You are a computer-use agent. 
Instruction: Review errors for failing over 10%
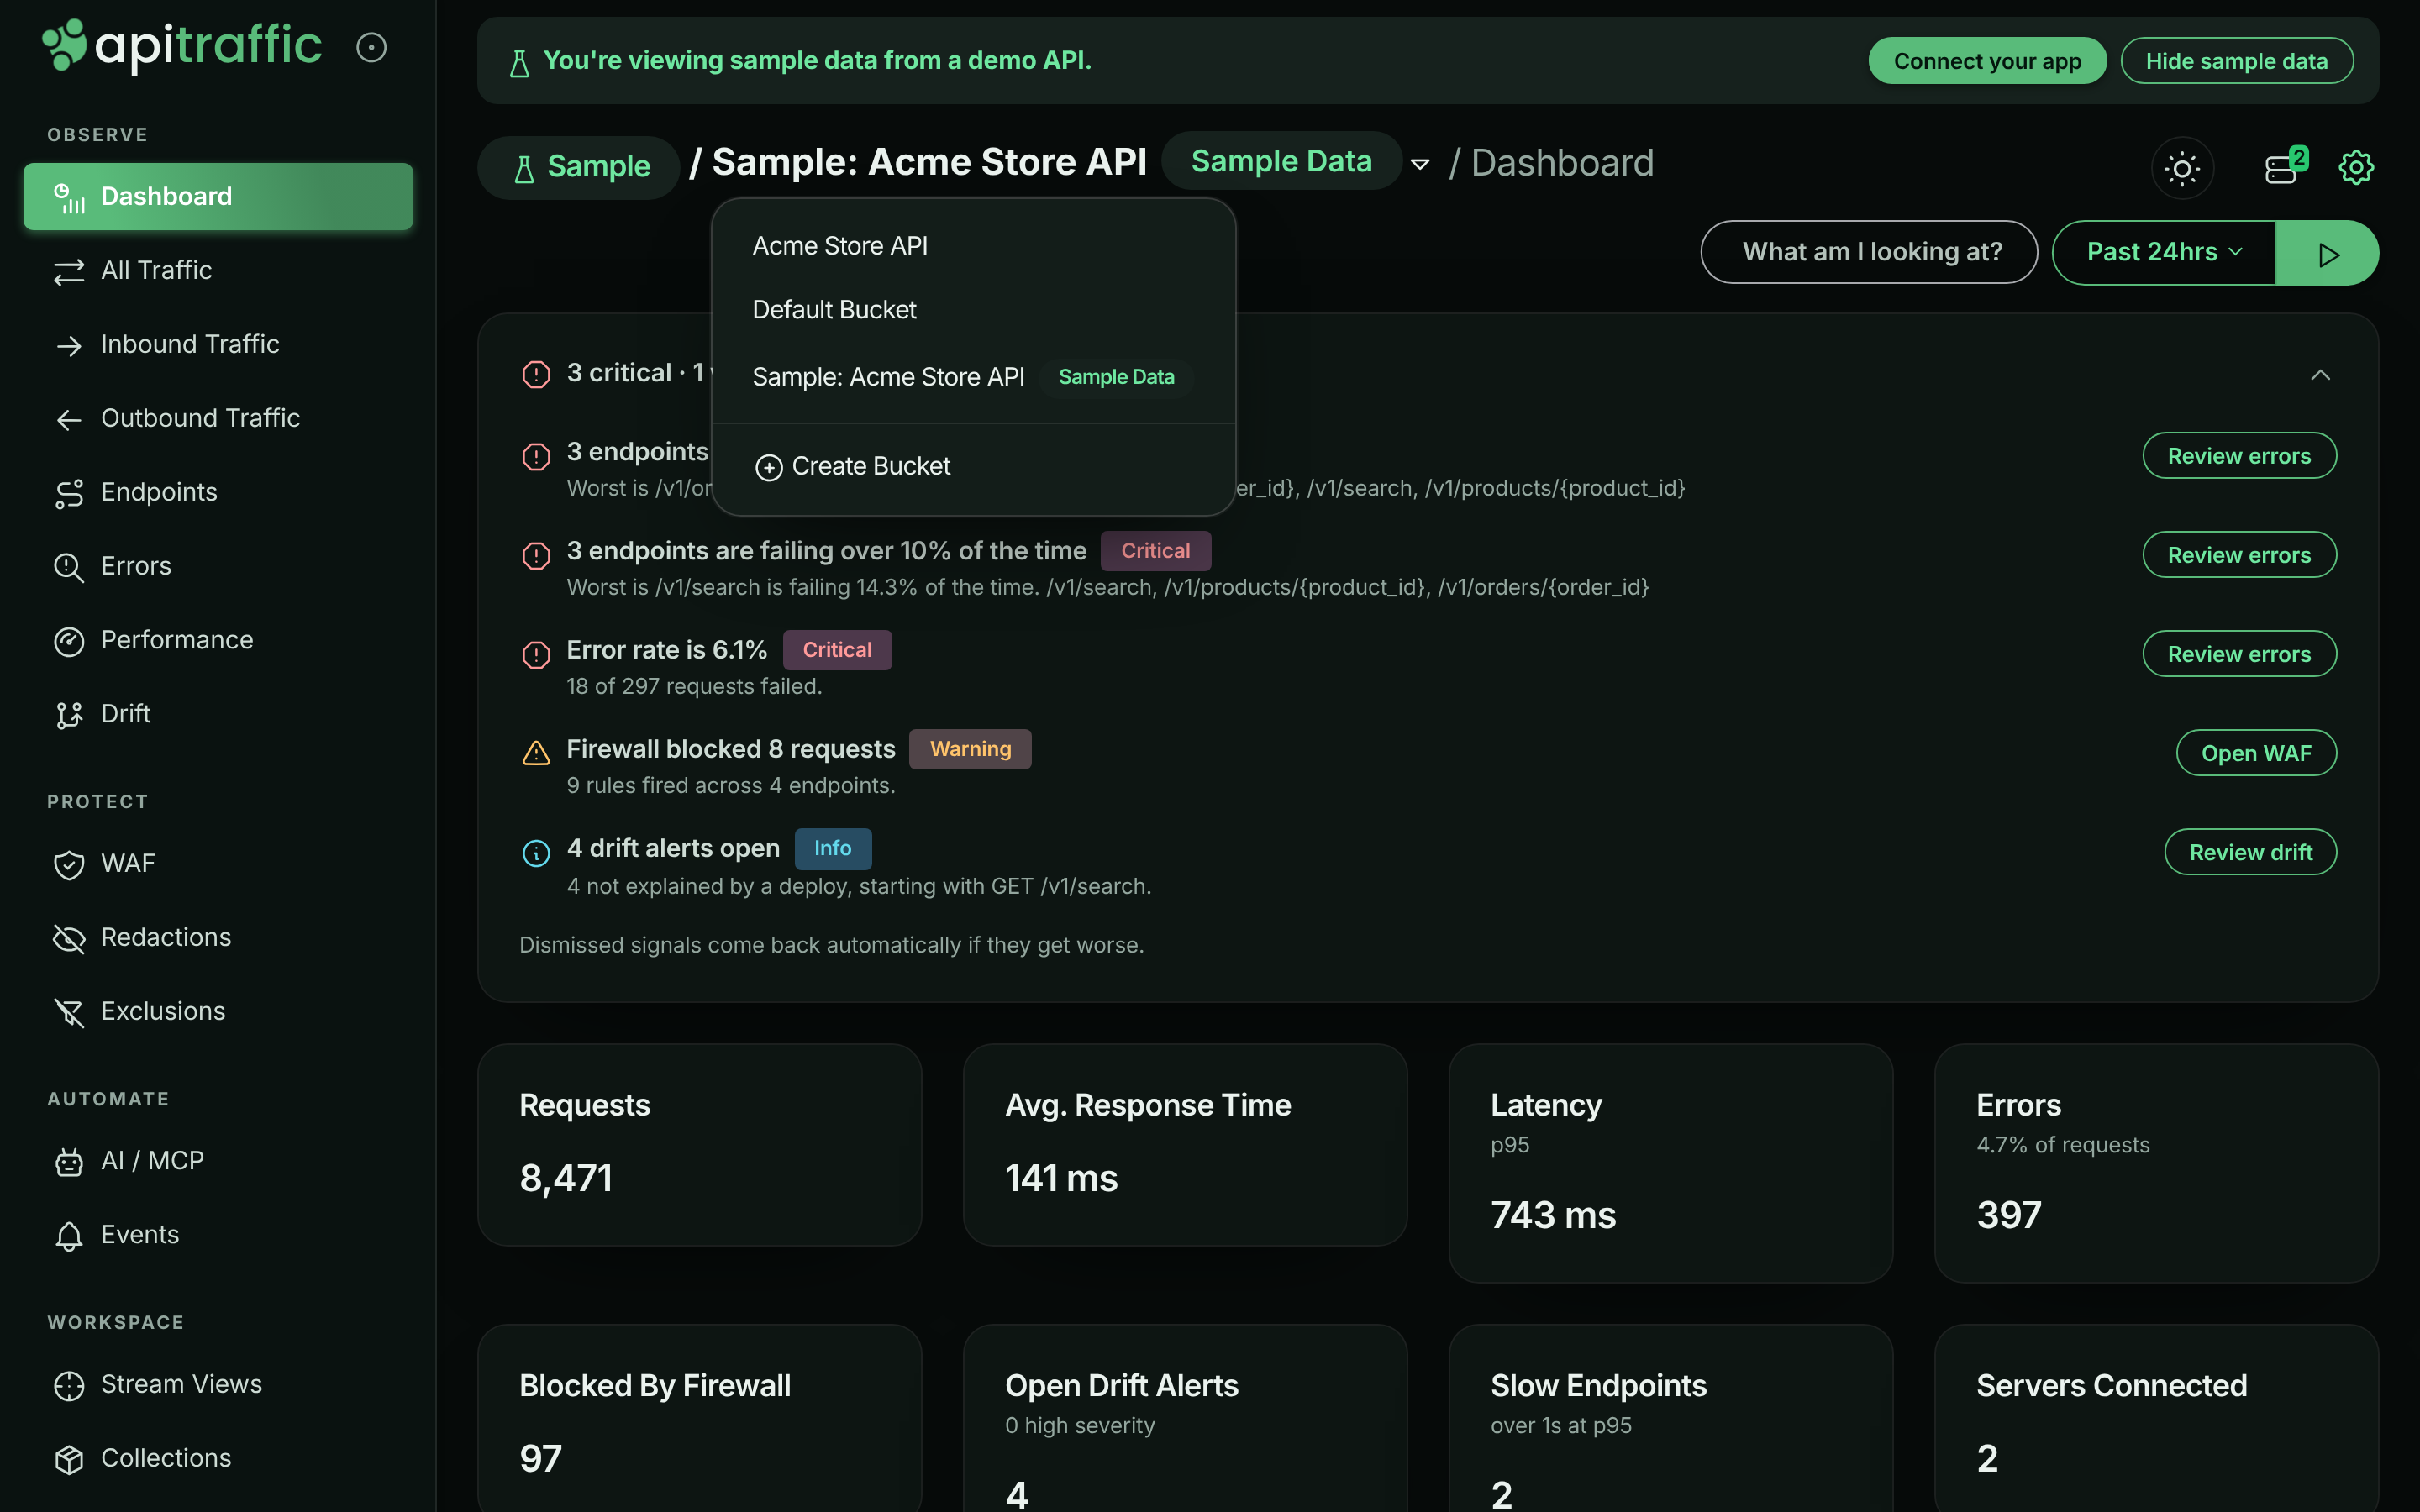[x=2239, y=555]
